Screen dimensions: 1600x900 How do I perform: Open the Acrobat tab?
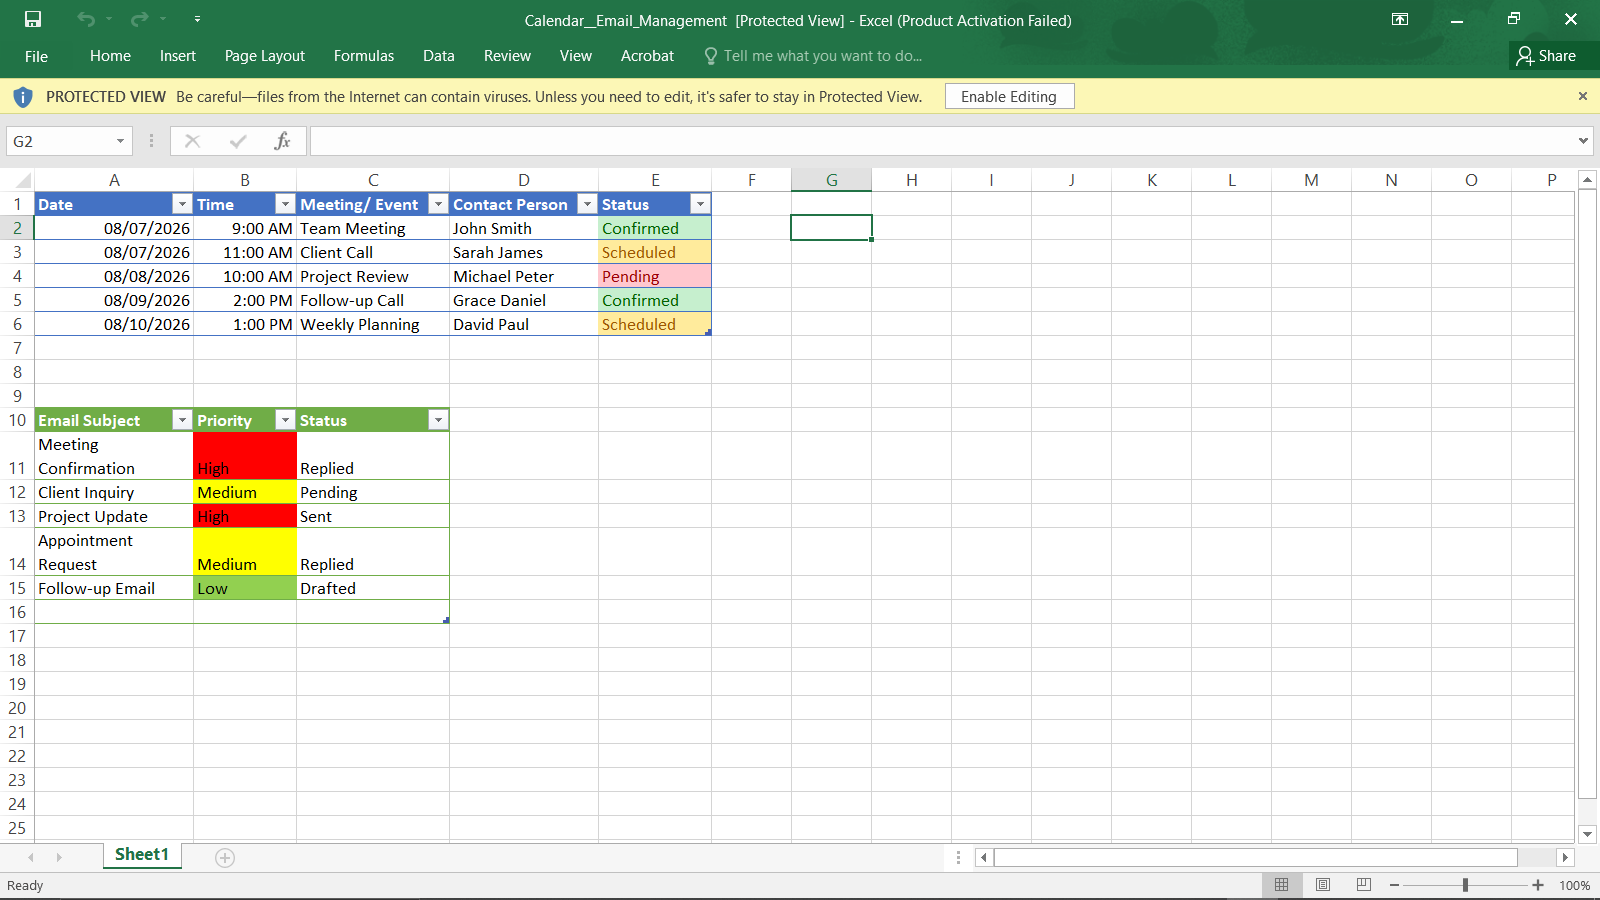[648, 56]
